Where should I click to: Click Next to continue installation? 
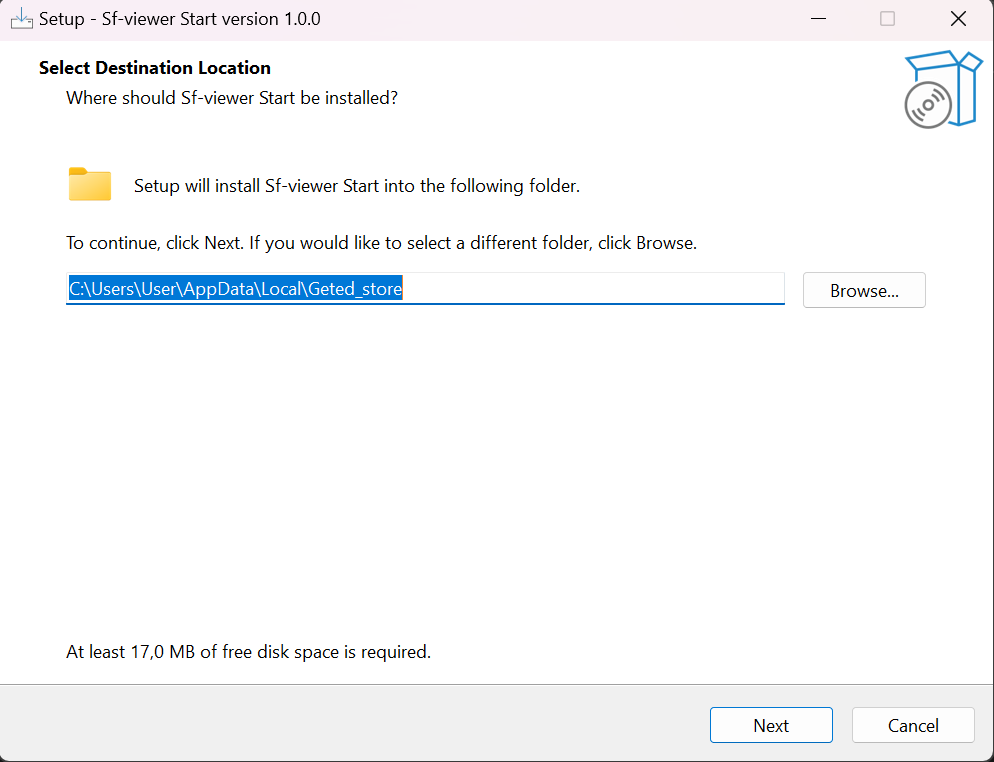[771, 725]
